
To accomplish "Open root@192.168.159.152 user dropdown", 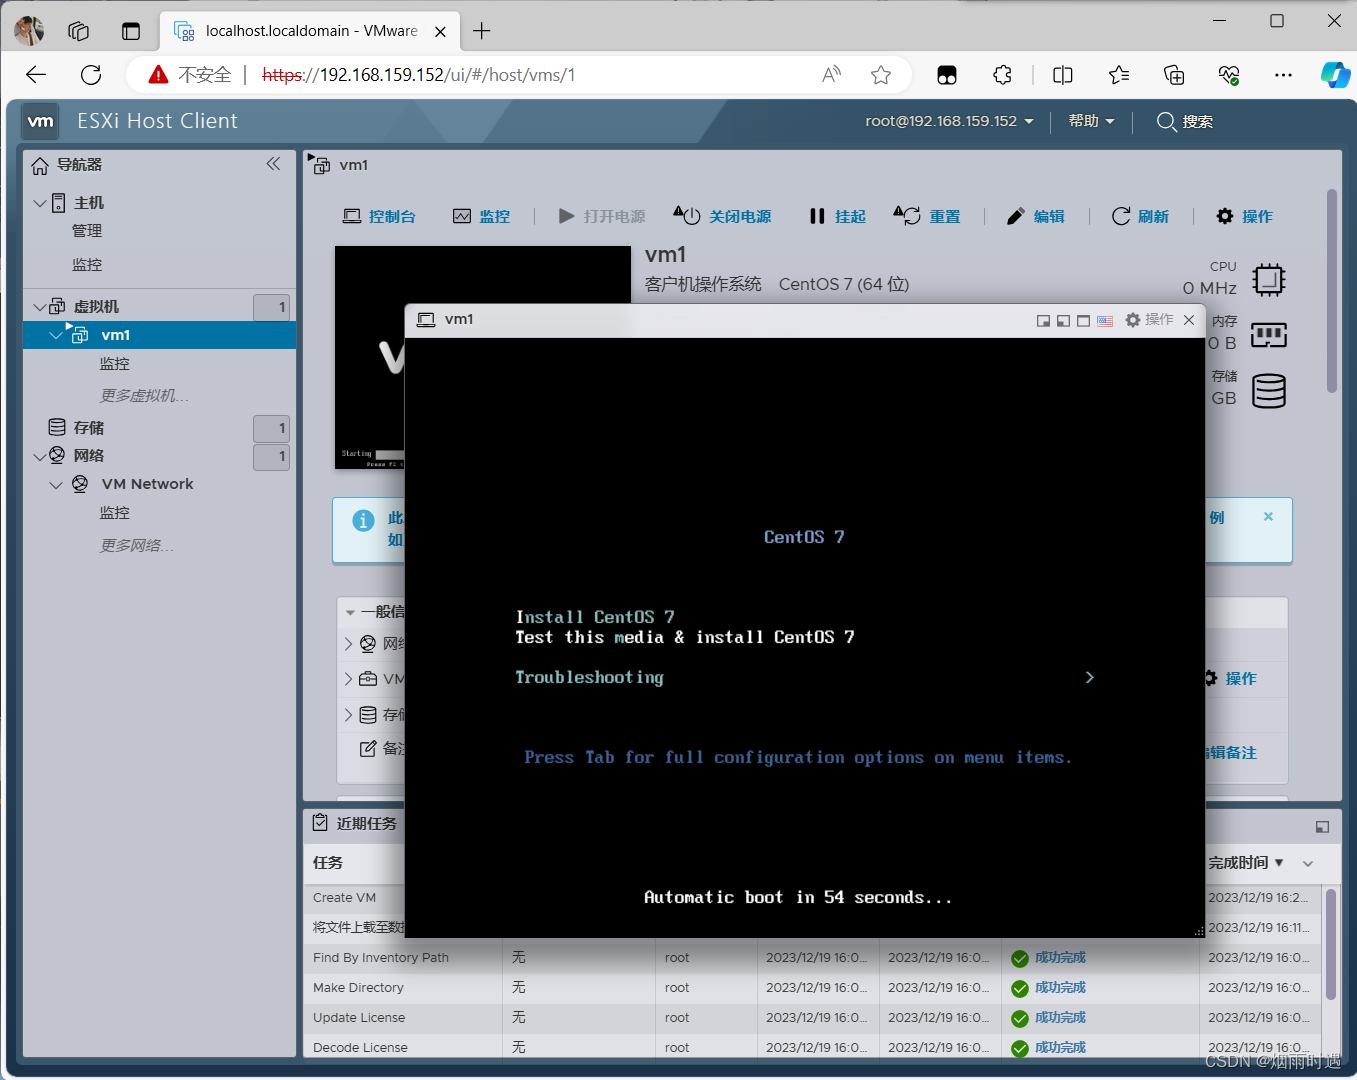I will [949, 121].
